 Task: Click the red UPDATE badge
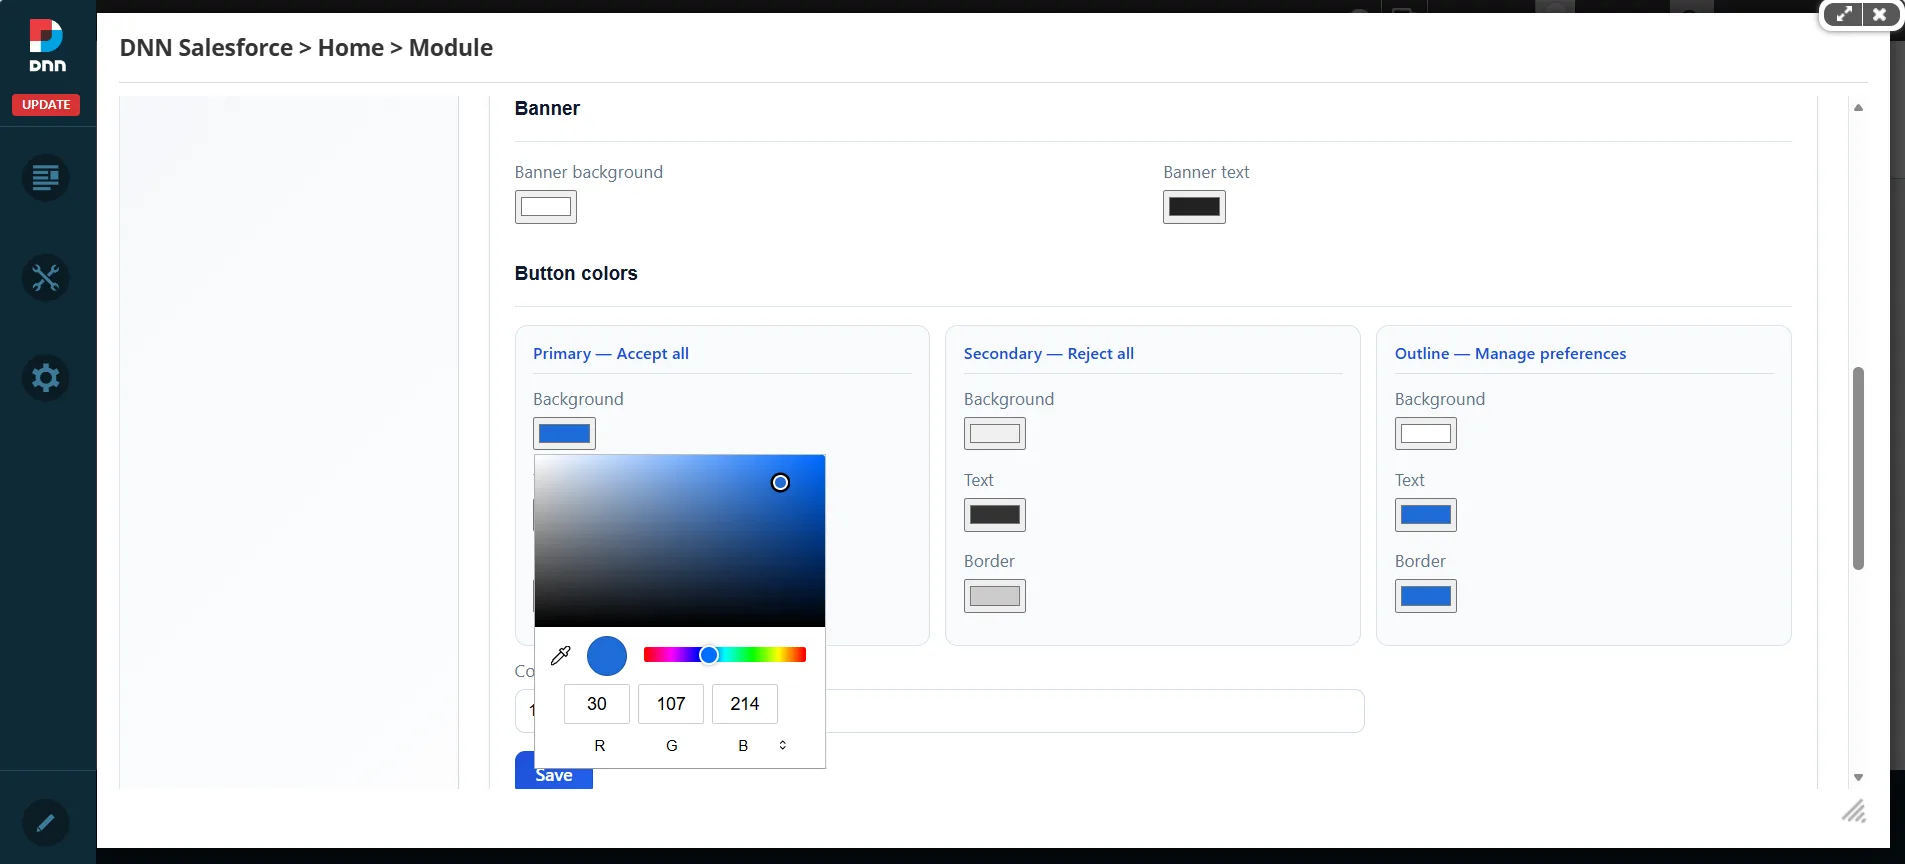coord(46,104)
